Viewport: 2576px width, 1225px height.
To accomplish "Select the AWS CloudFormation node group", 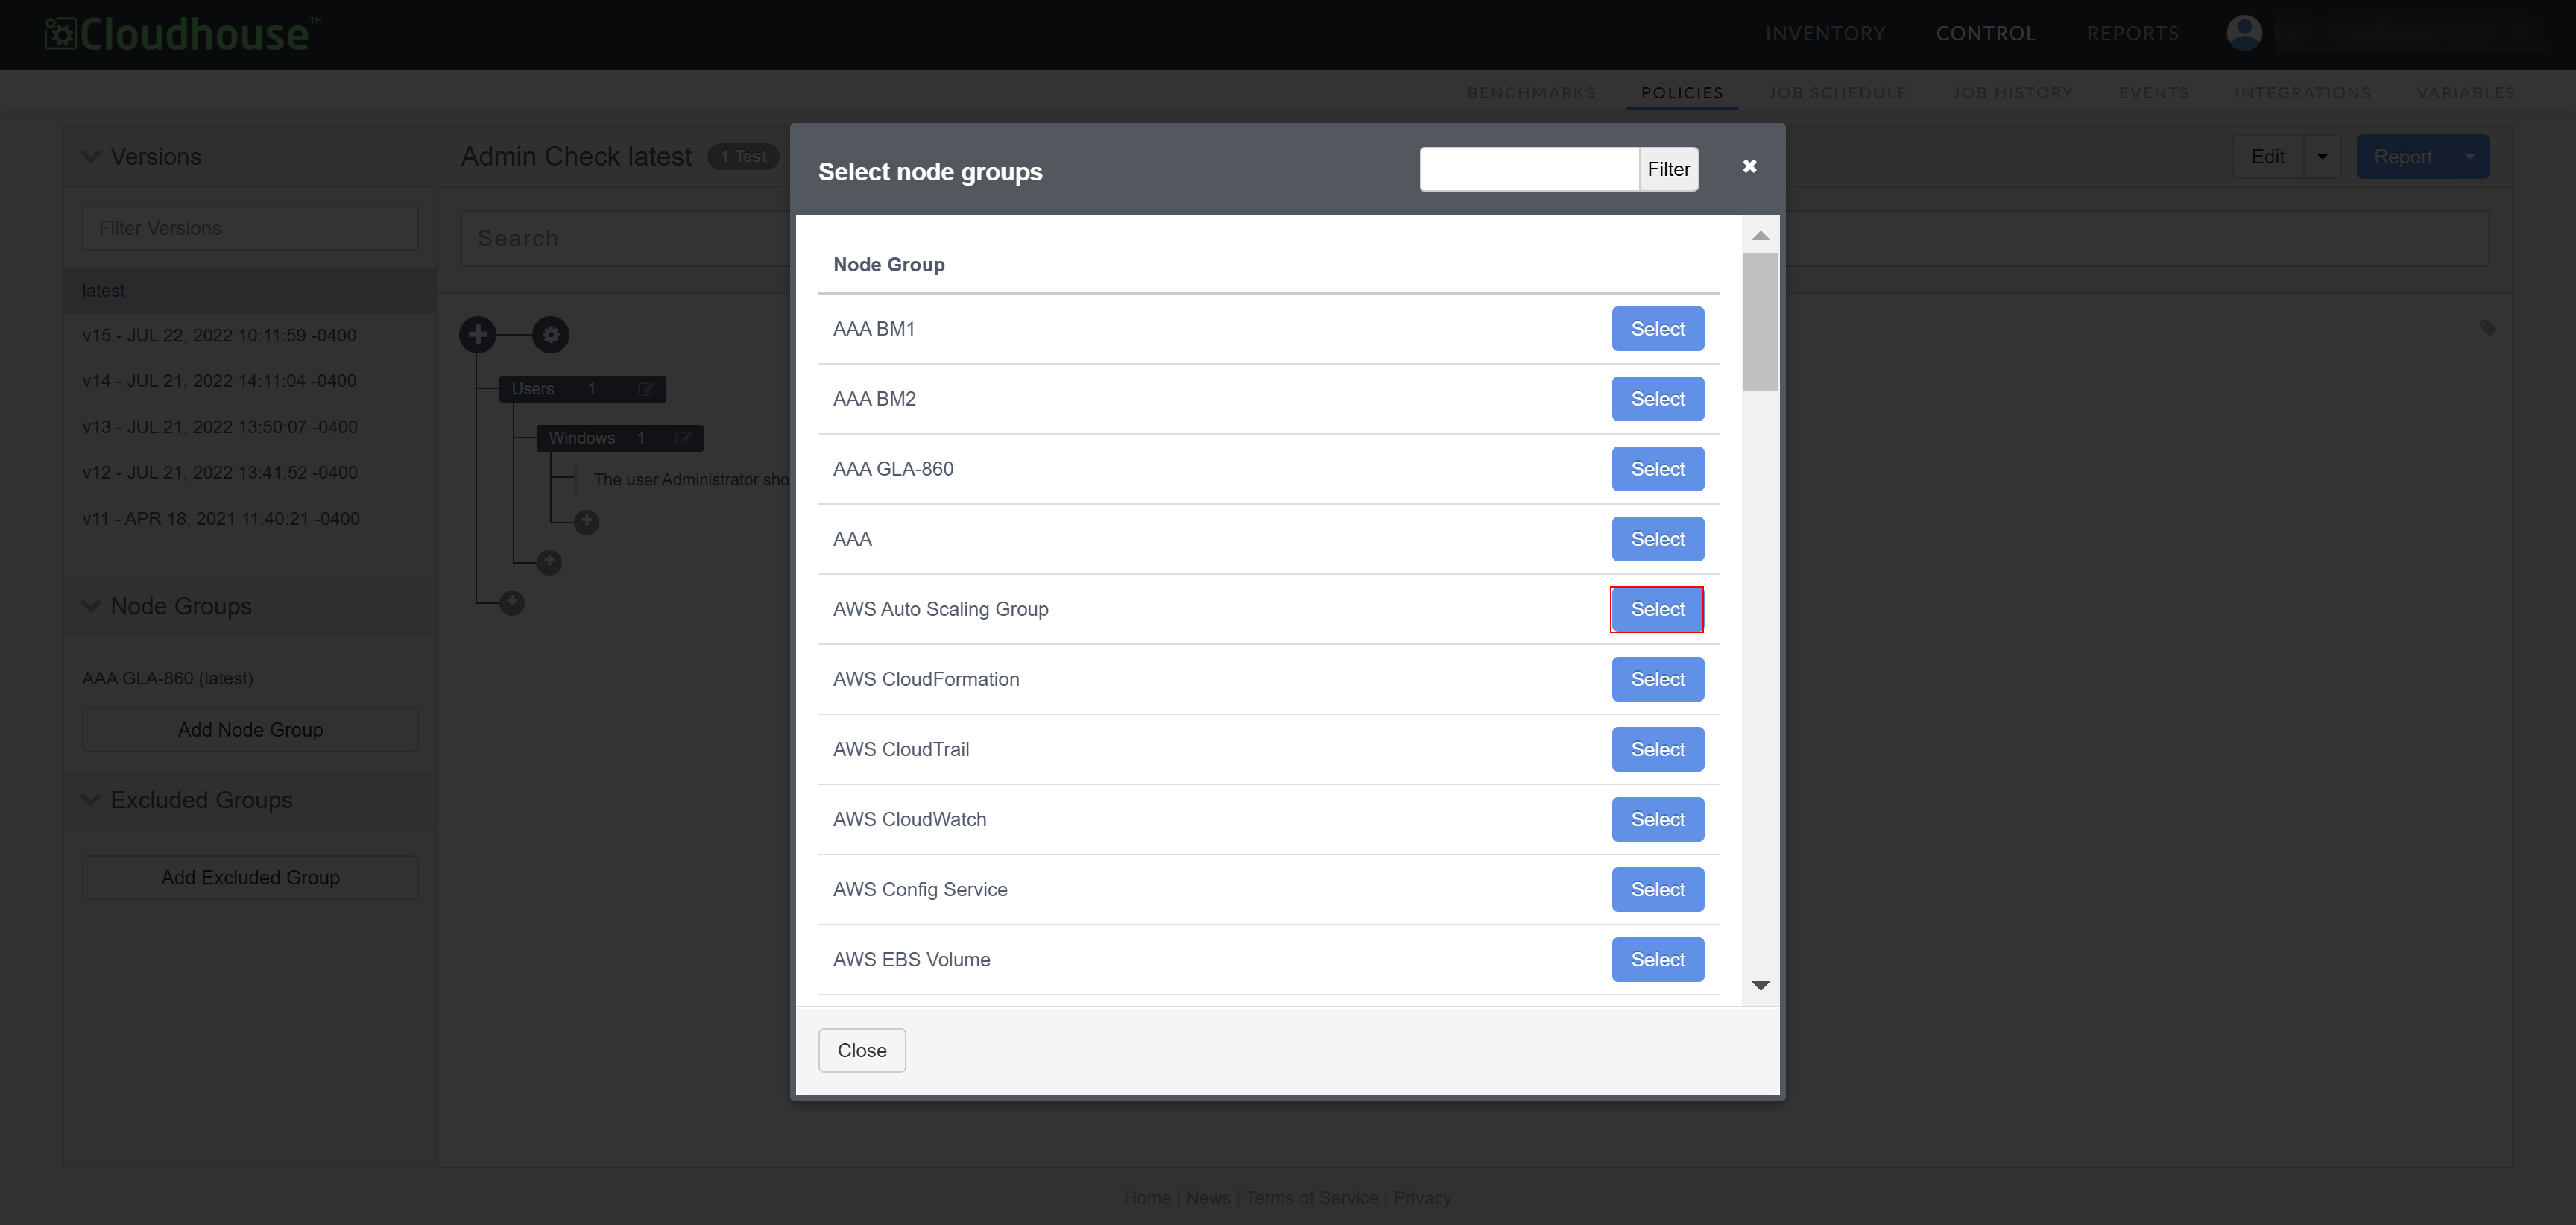I will point(1657,679).
